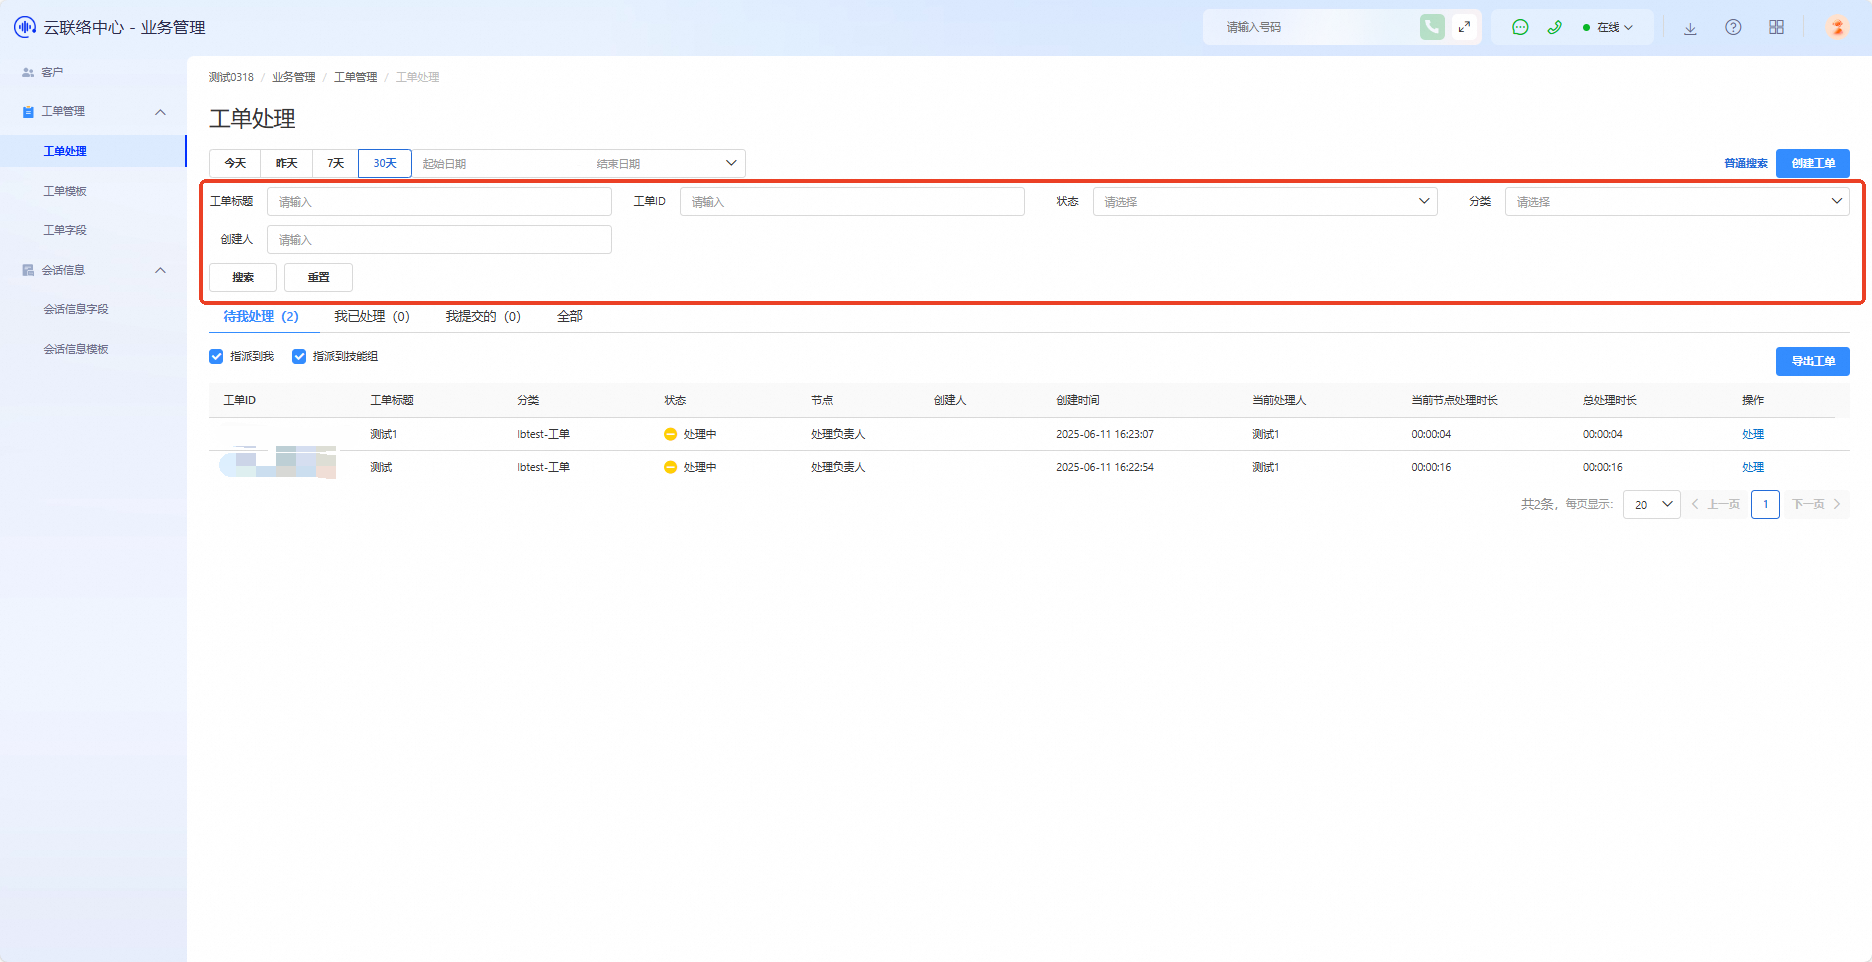Click the 00:00:16 current node duration cell
Image resolution: width=1872 pixels, height=962 pixels.
pos(1431,467)
